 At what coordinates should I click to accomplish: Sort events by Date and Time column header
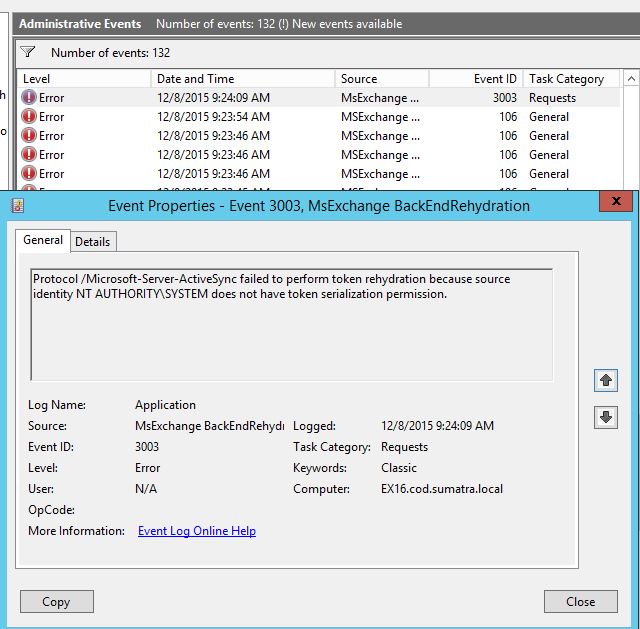243,78
